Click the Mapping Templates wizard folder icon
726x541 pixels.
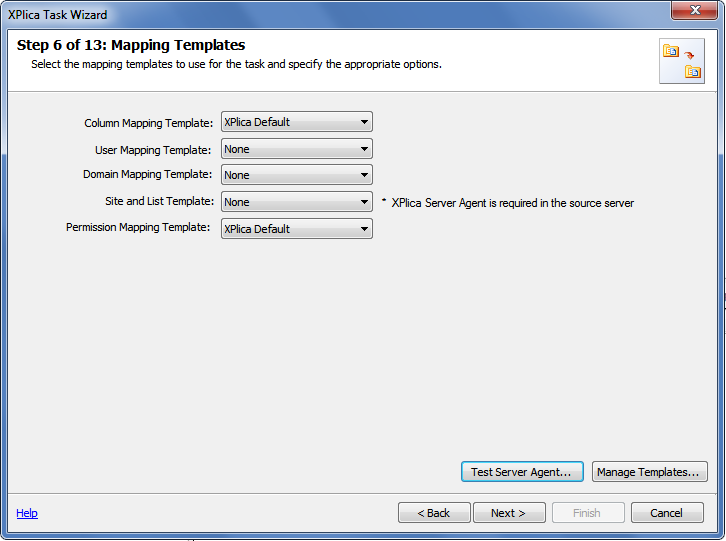tap(682, 61)
